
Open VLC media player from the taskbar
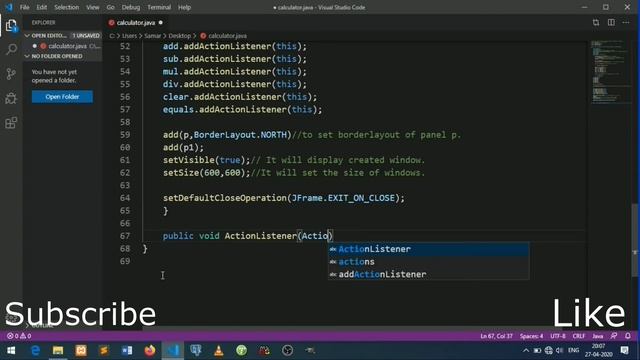pos(219,350)
